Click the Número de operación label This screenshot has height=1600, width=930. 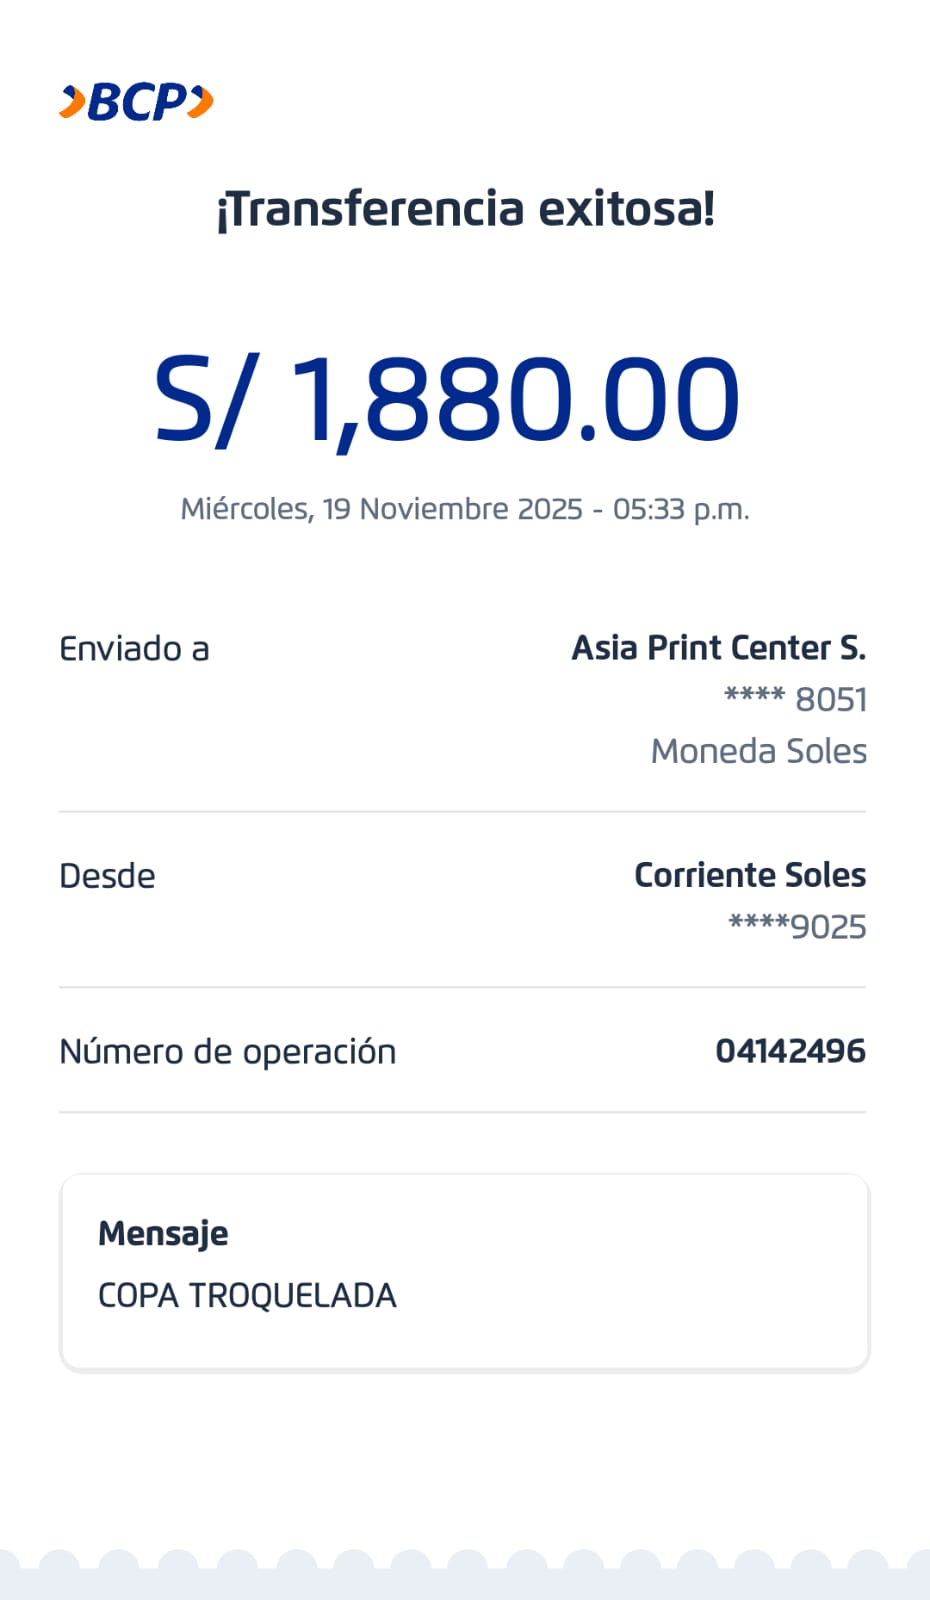pos(227,1052)
